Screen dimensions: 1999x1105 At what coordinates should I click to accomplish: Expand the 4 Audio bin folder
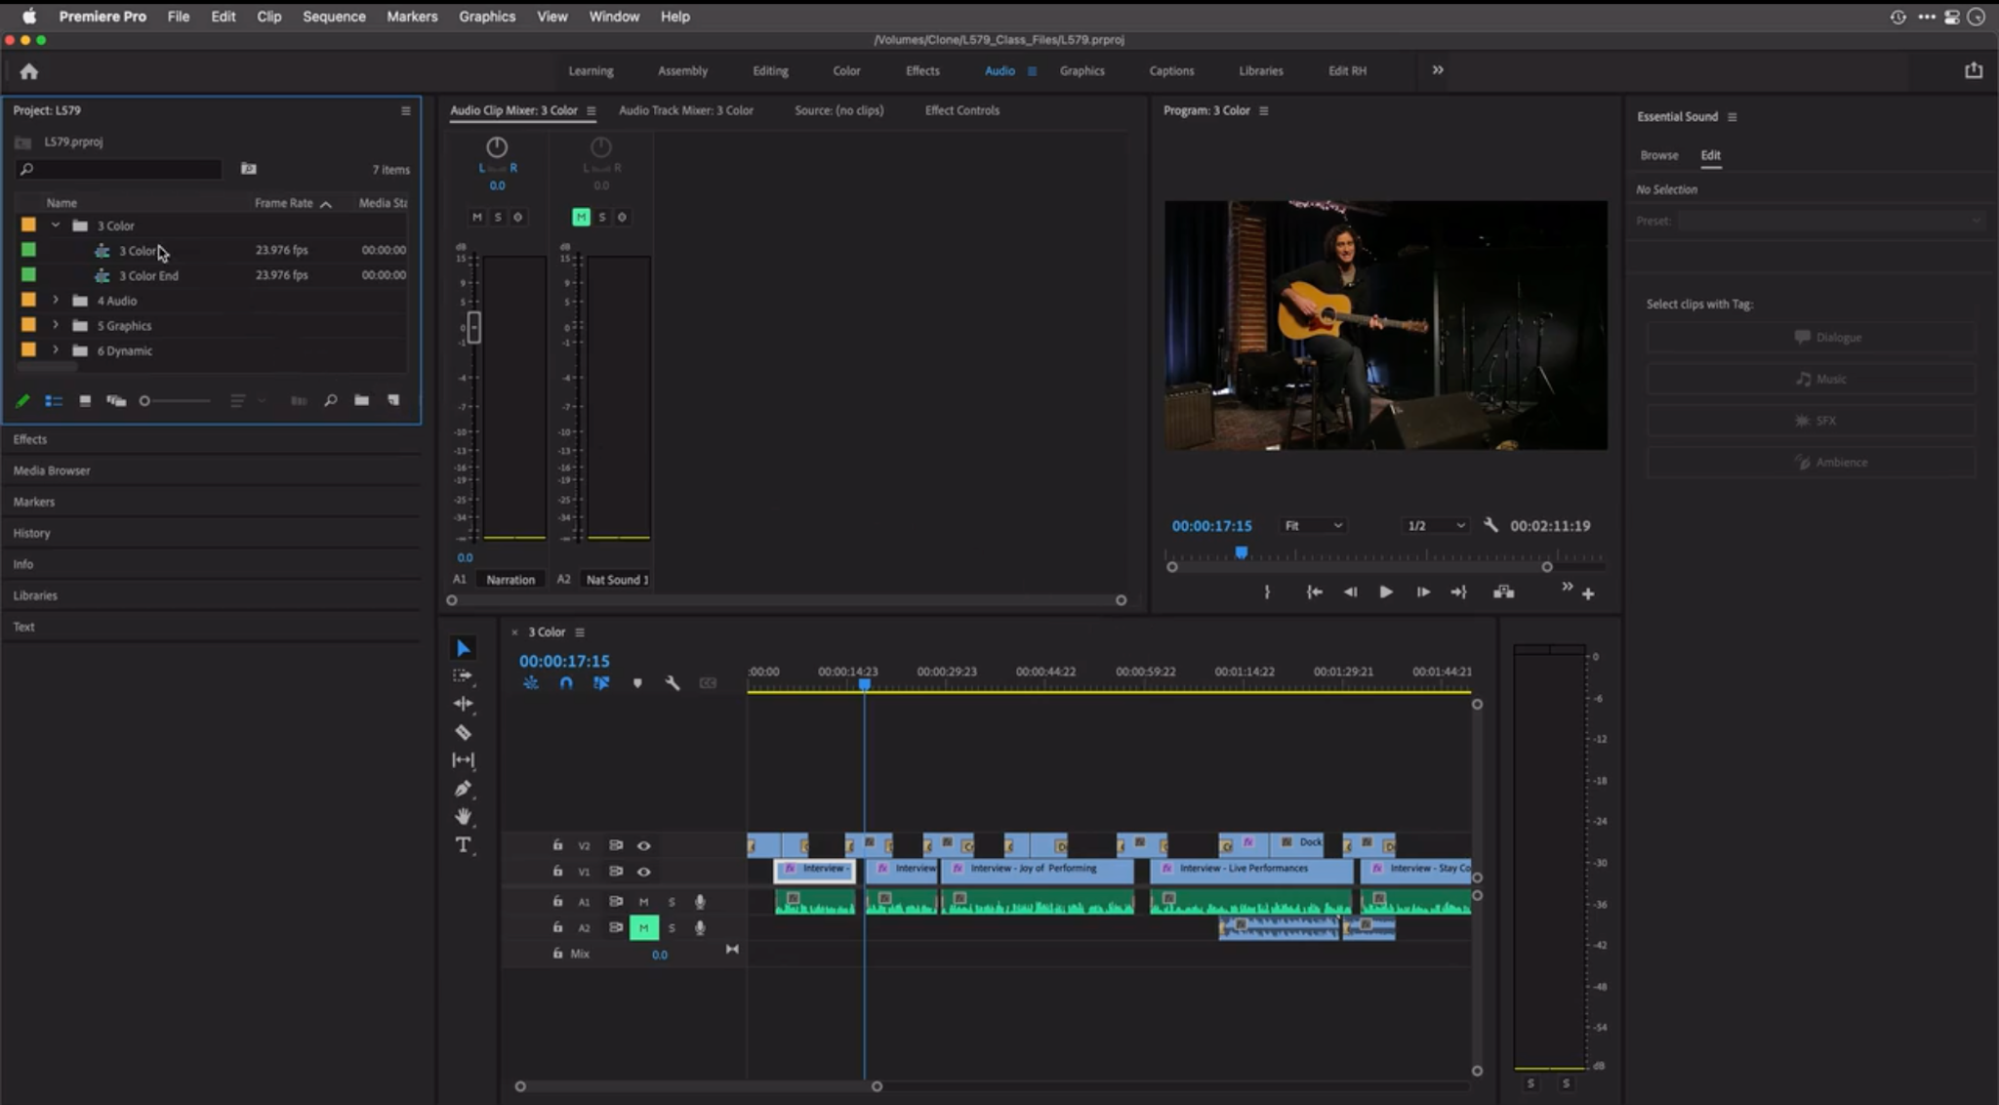[54, 301]
